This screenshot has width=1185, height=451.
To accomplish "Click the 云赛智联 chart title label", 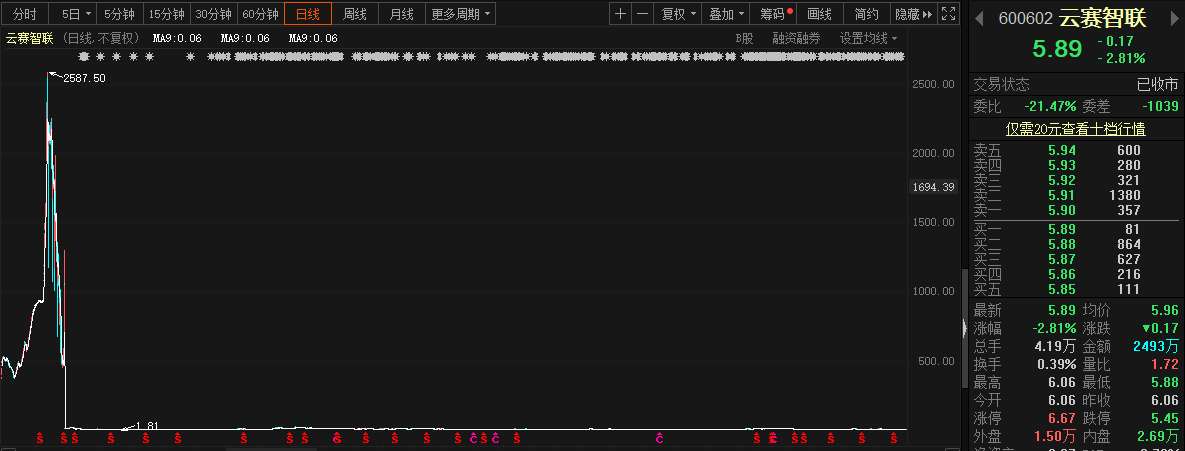I will tap(29, 39).
